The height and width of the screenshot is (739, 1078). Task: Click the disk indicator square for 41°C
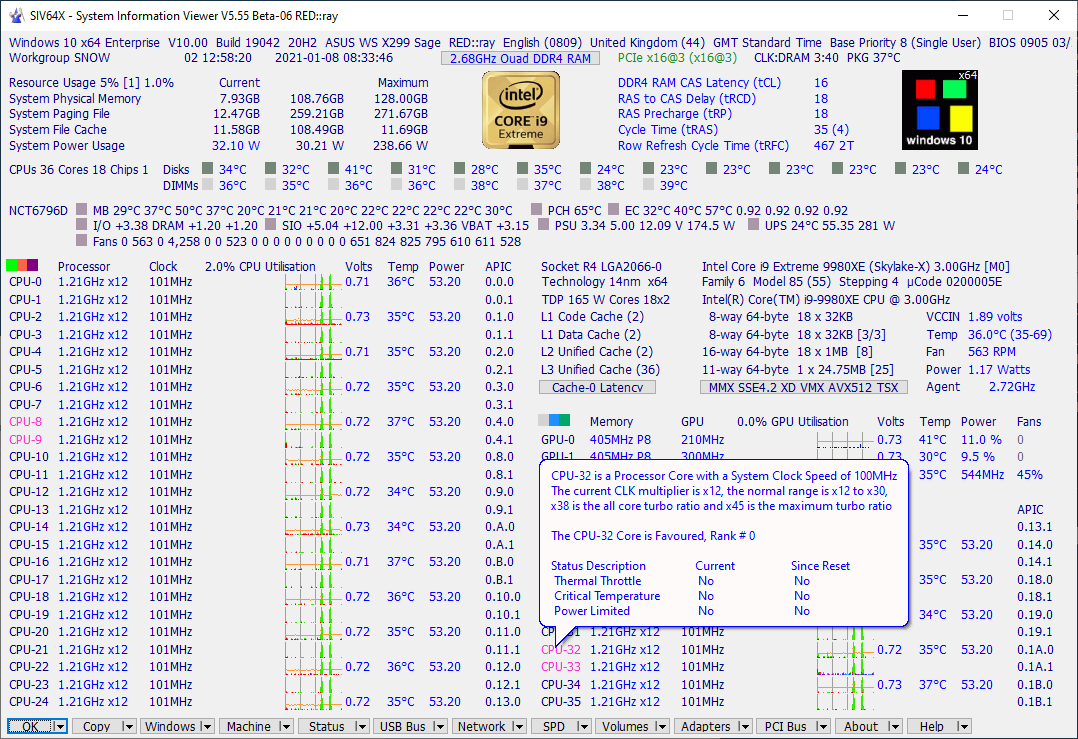pos(333,168)
